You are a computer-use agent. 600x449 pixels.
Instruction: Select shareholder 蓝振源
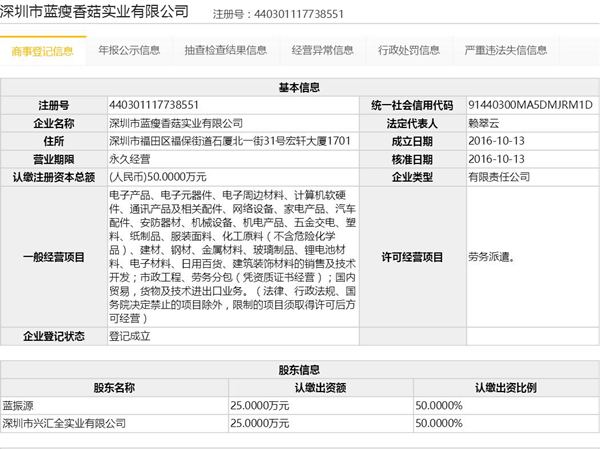pos(18,406)
